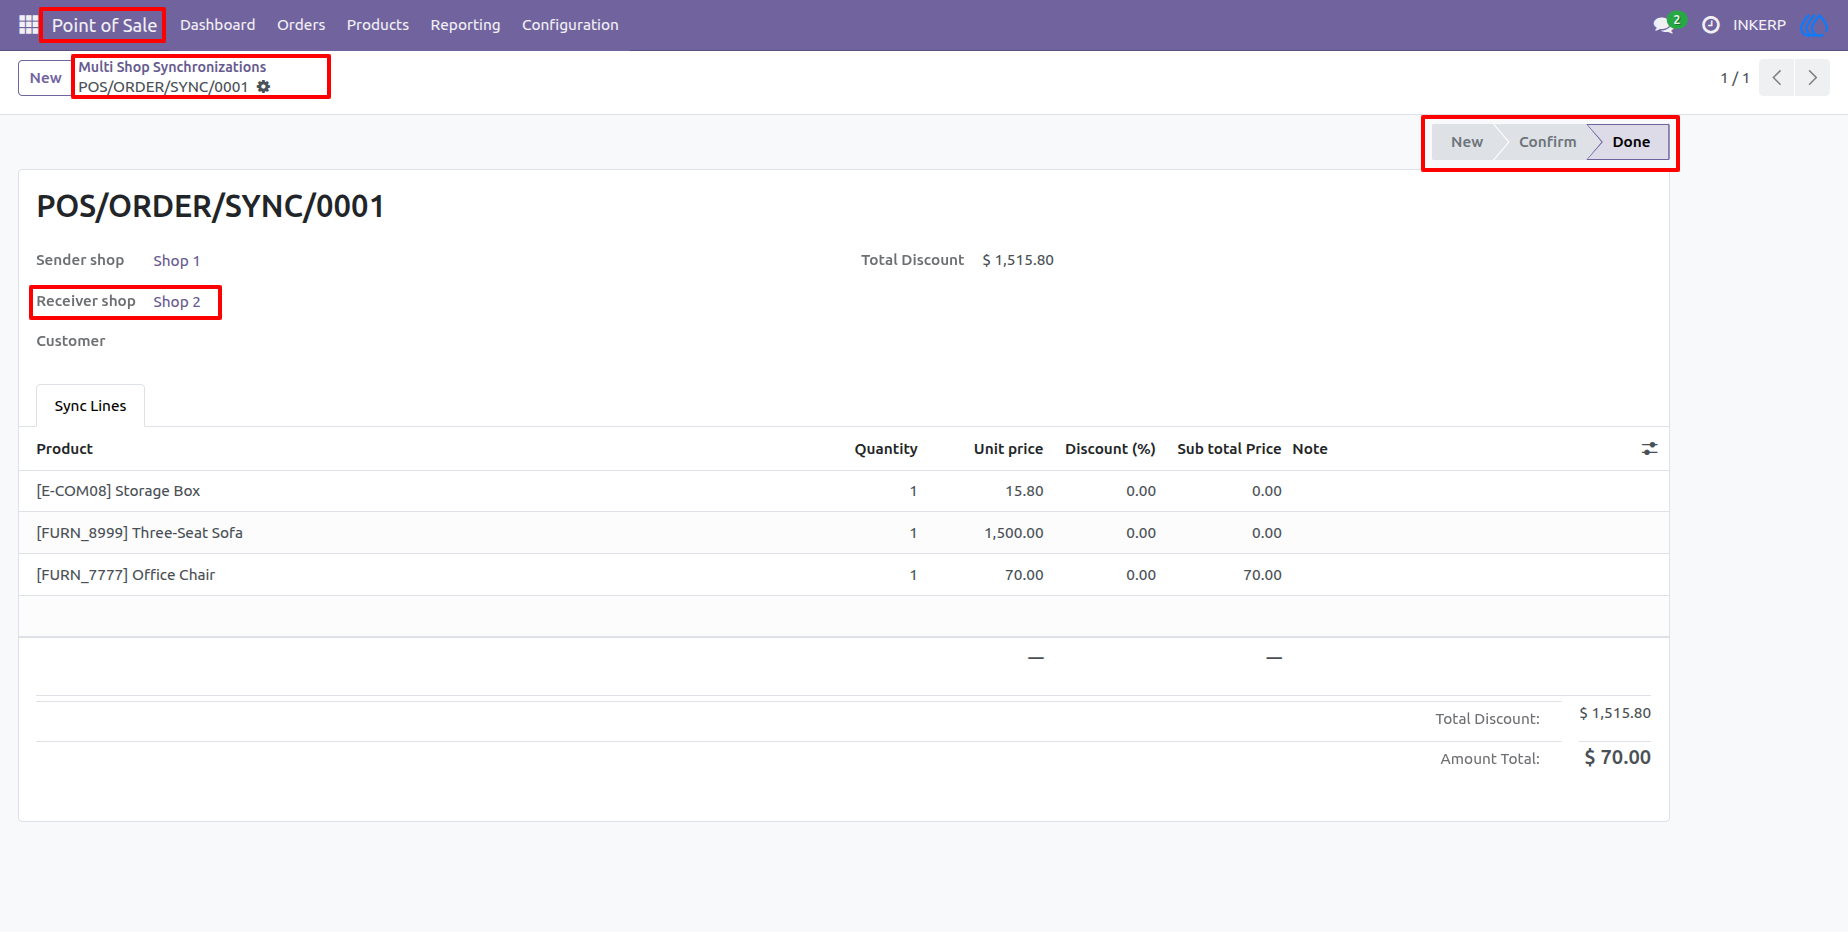The width and height of the screenshot is (1848, 932).
Task: Open the Shop 2 receiver shop link
Action: pyautogui.click(x=176, y=302)
